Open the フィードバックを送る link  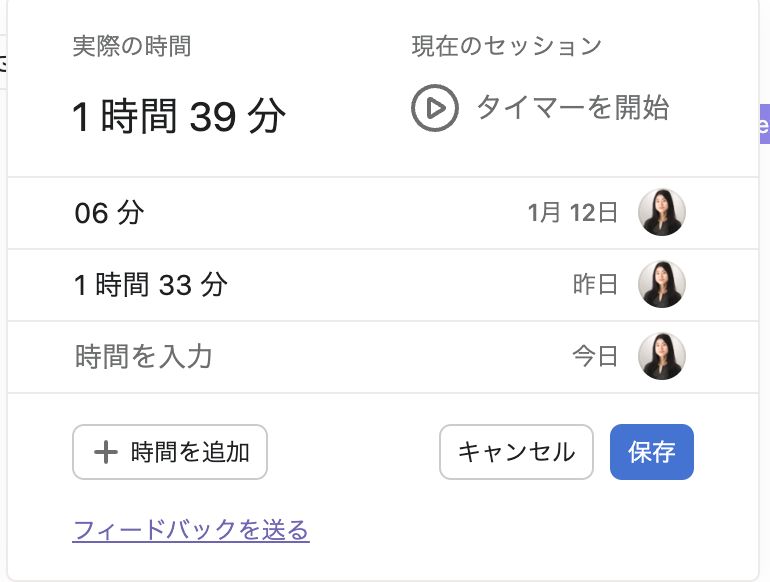191,530
